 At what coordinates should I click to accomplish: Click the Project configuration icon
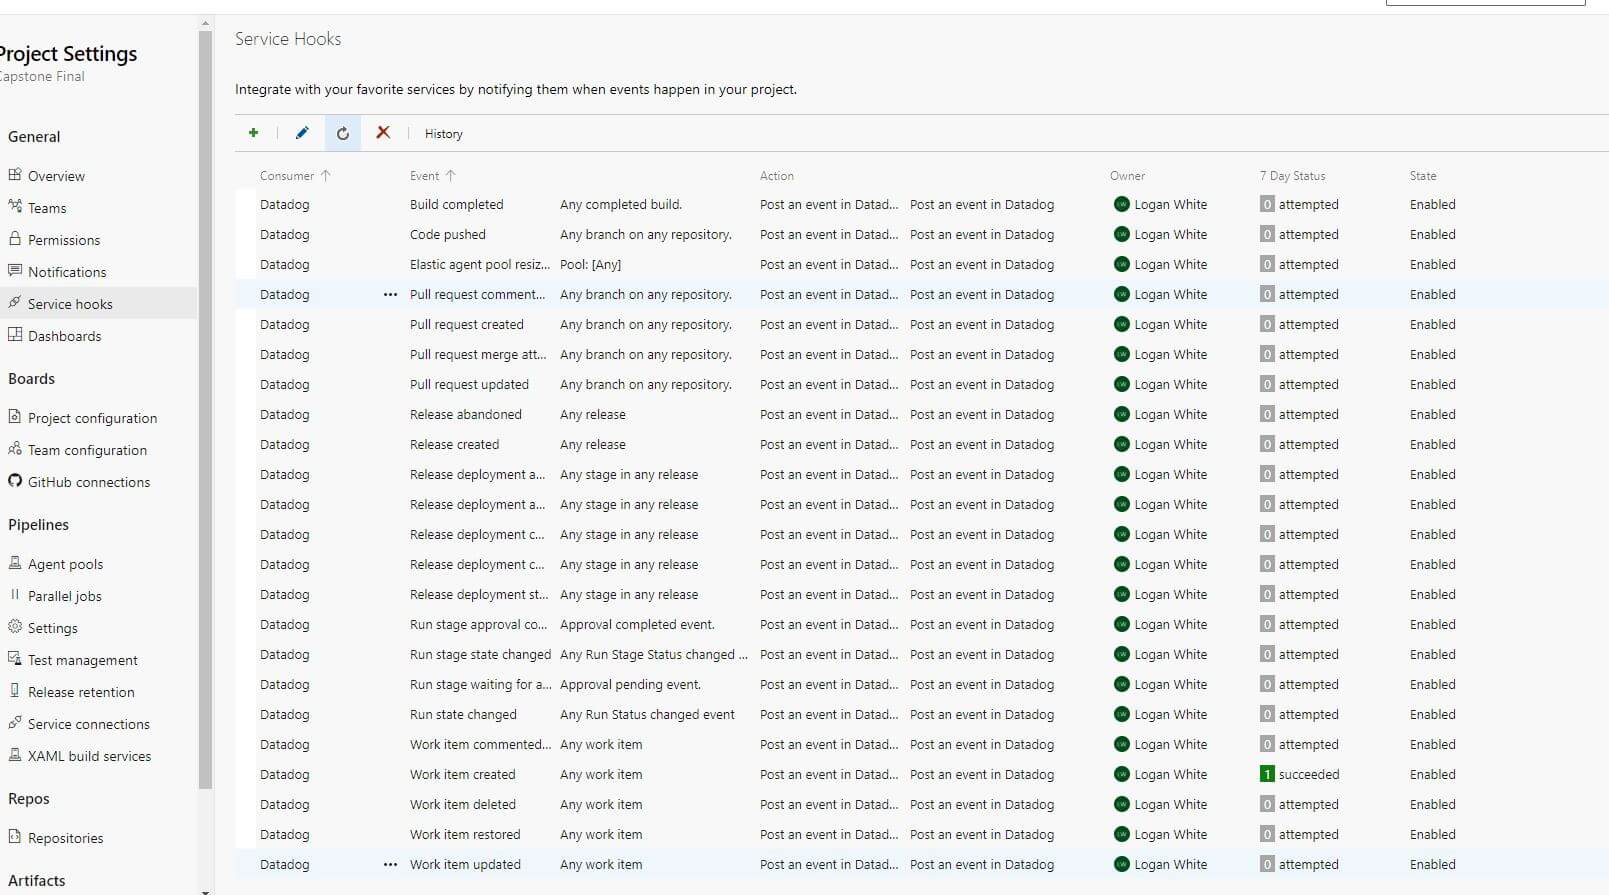pyautogui.click(x=15, y=417)
